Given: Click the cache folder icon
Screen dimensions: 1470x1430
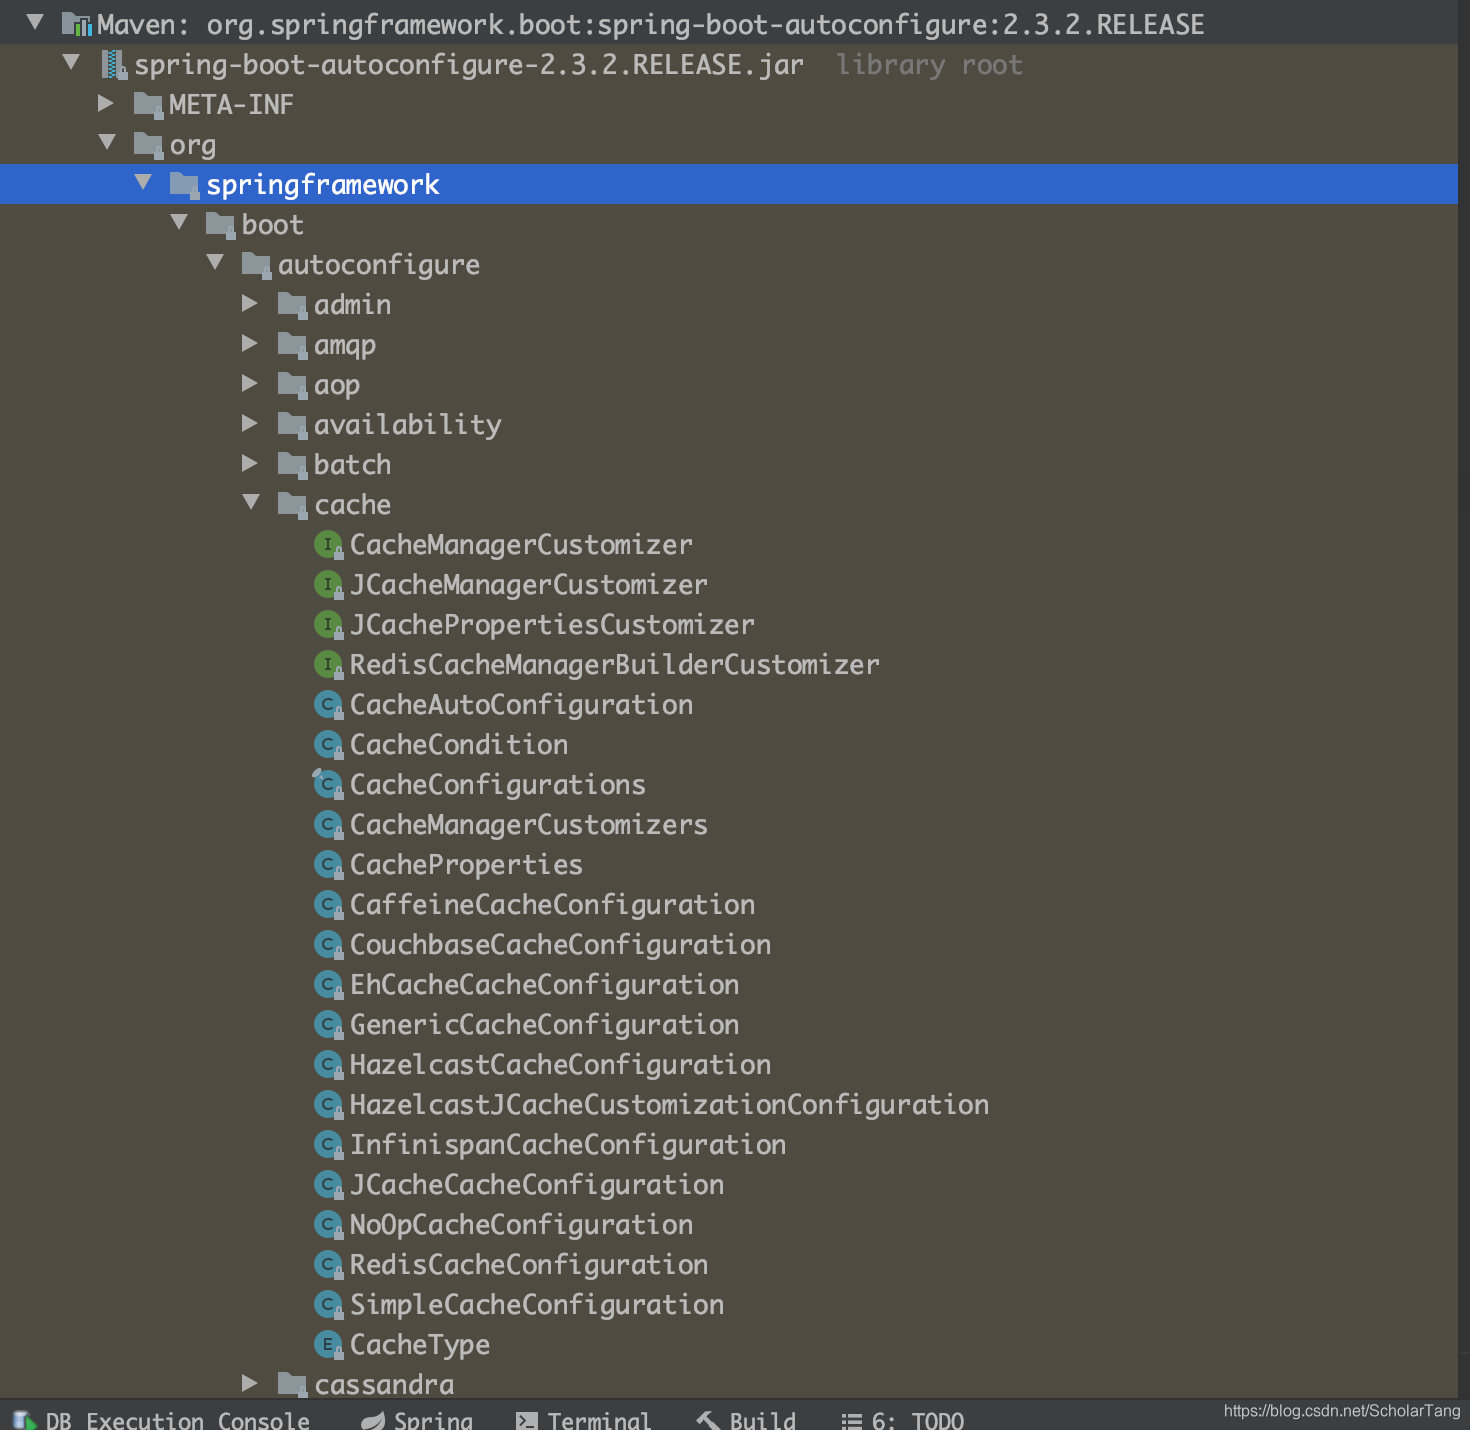Looking at the screenshot, I should coord(293,504).
